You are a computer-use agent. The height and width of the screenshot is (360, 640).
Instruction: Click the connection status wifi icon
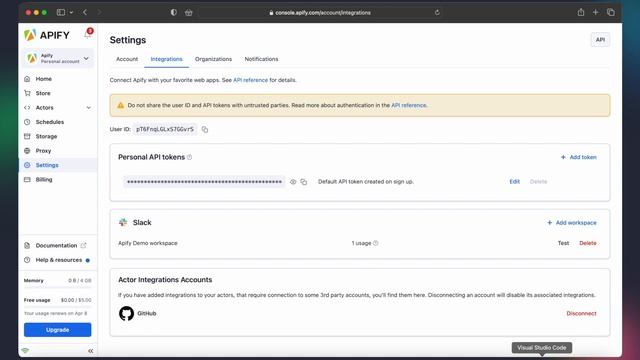(x=25, y=351)
